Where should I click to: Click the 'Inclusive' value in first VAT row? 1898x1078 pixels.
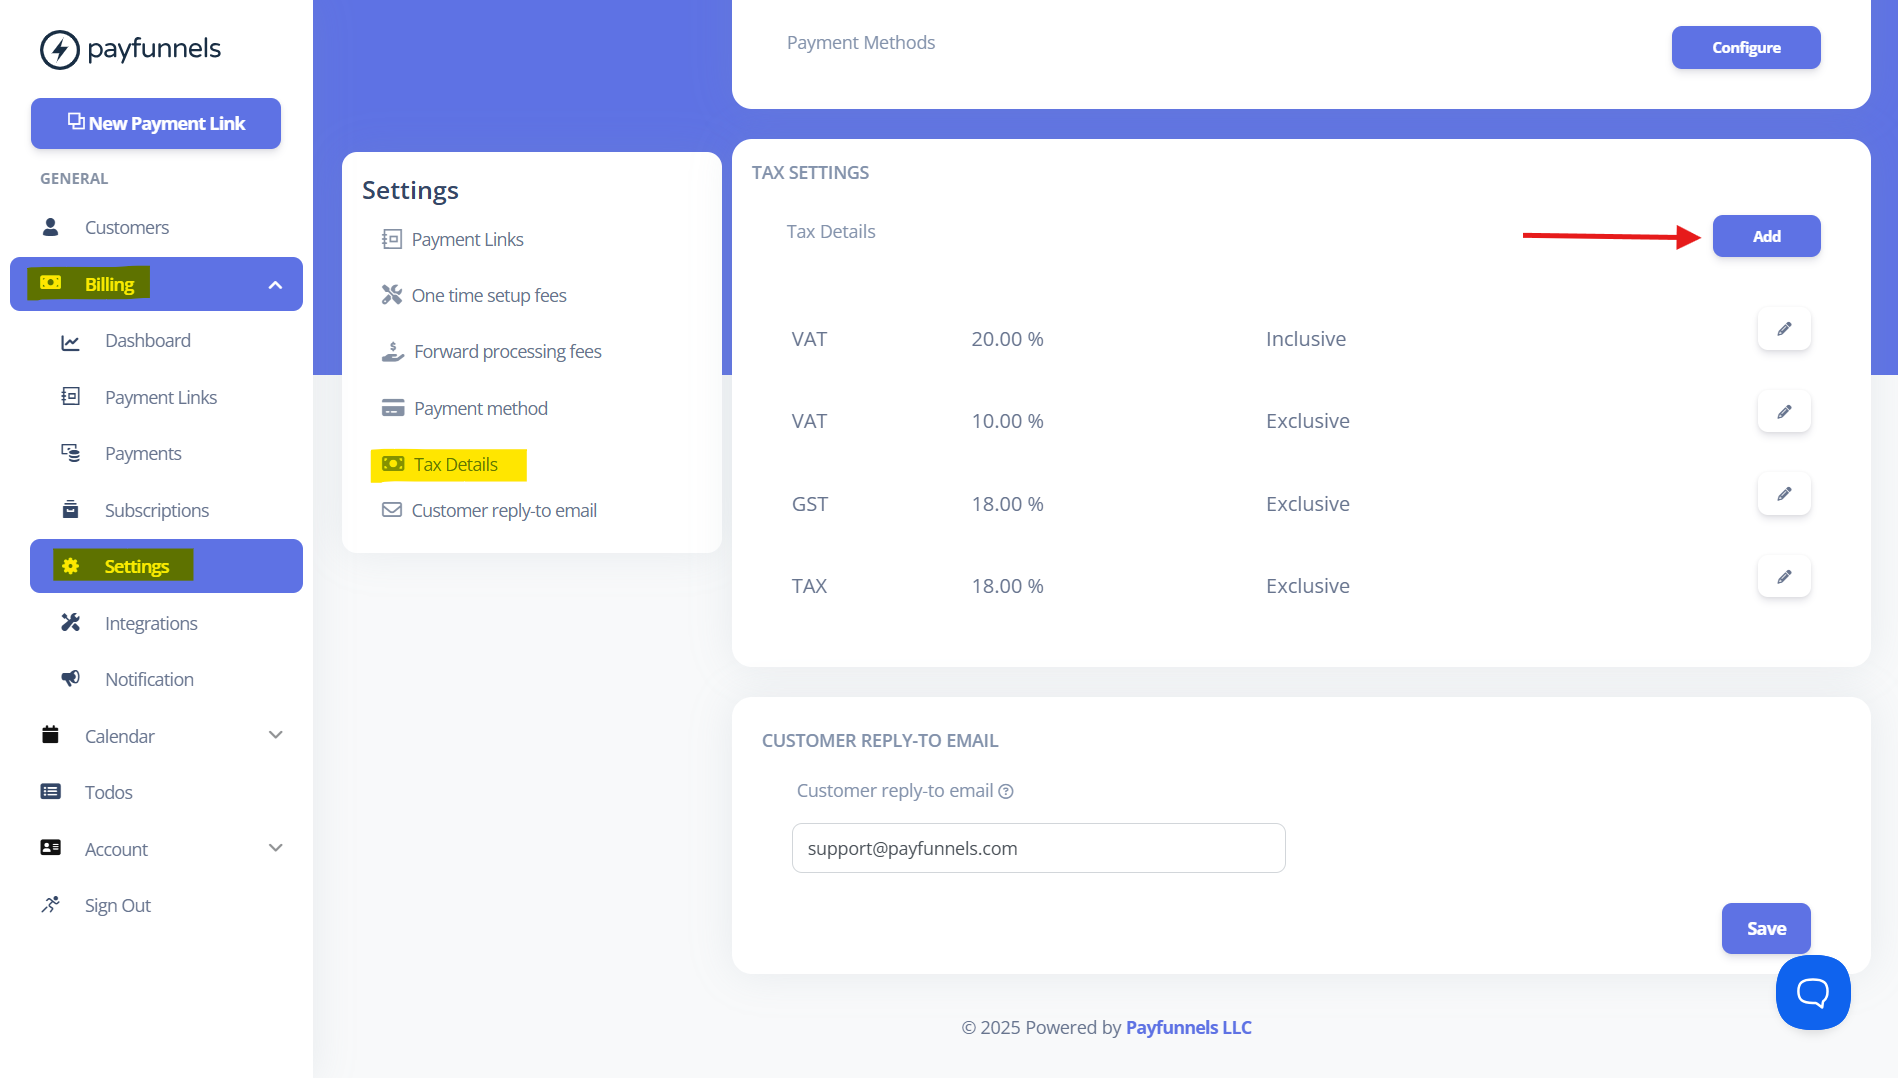[x=1306, y=339]
